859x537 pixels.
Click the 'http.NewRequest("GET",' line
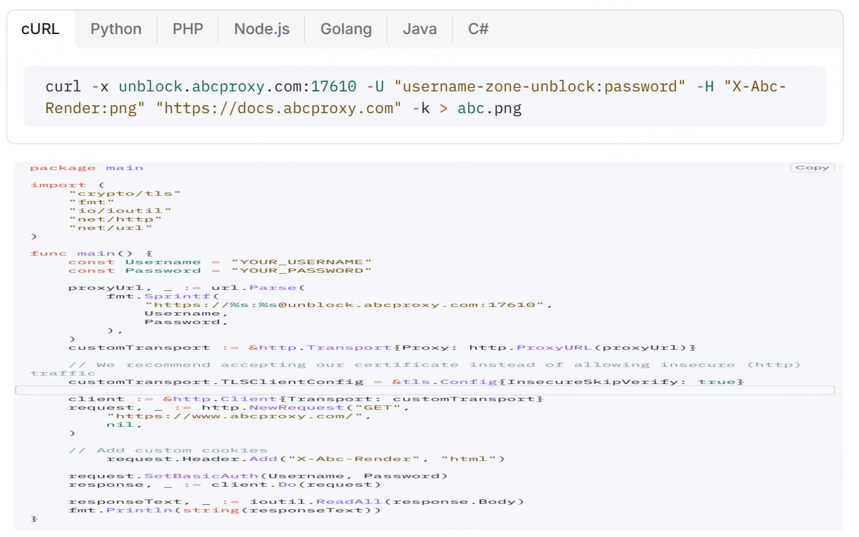pos(238,408)
